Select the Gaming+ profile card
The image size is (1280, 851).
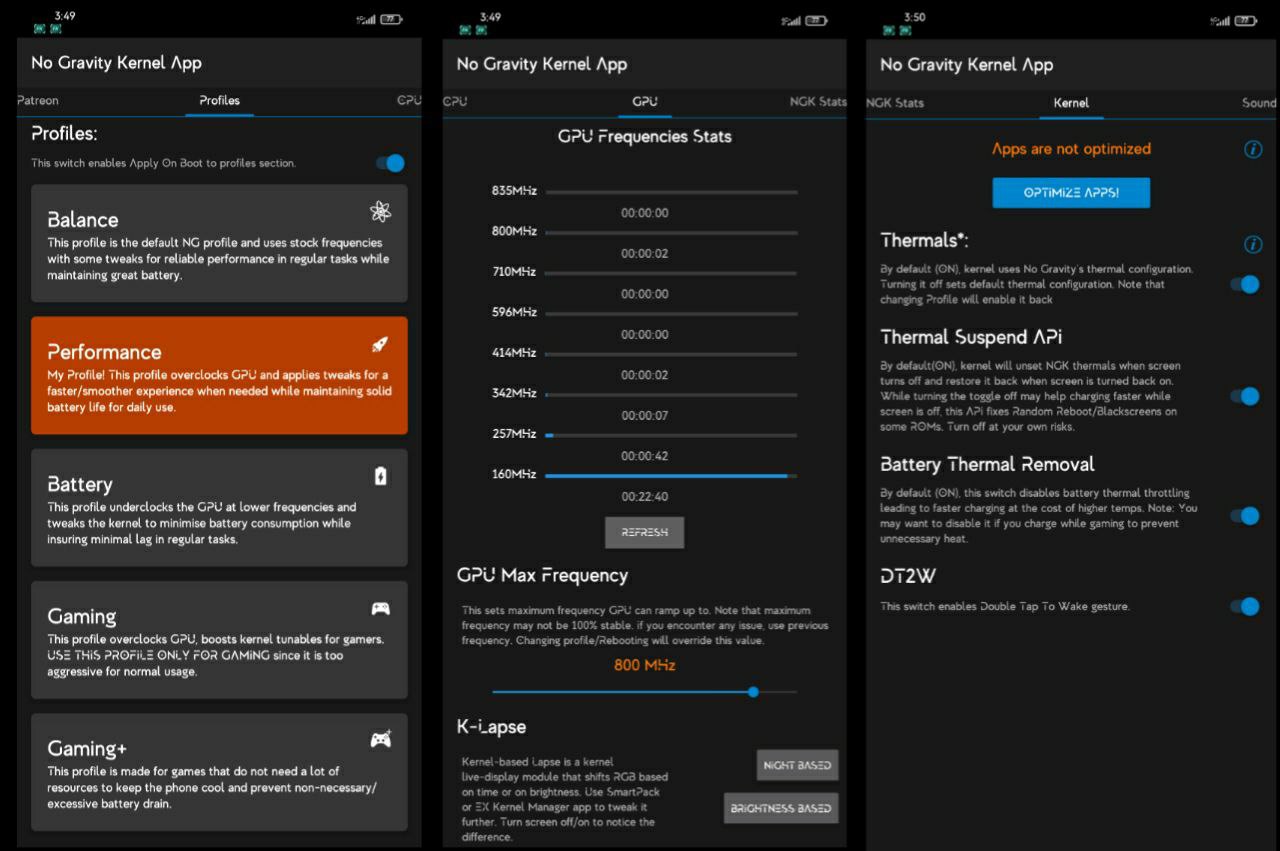click(219, 772)
